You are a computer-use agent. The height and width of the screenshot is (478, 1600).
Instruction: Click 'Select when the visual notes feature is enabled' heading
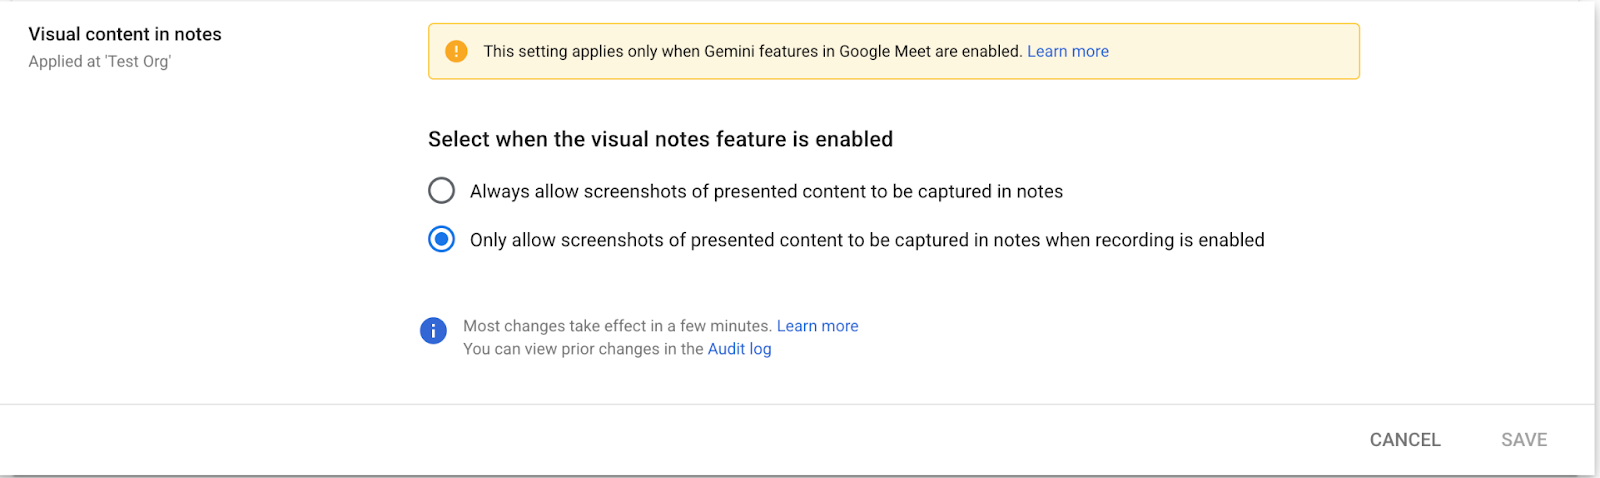tap(660, 139)
